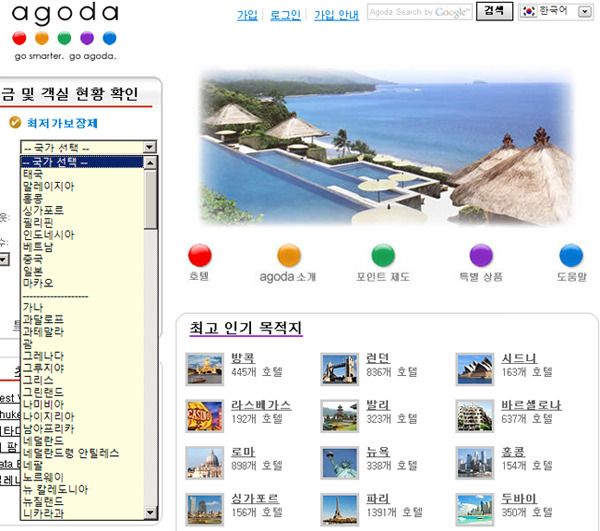600x531 pixels.
Task: Select 필리핀 from the country list
Action: pos(82,223)
